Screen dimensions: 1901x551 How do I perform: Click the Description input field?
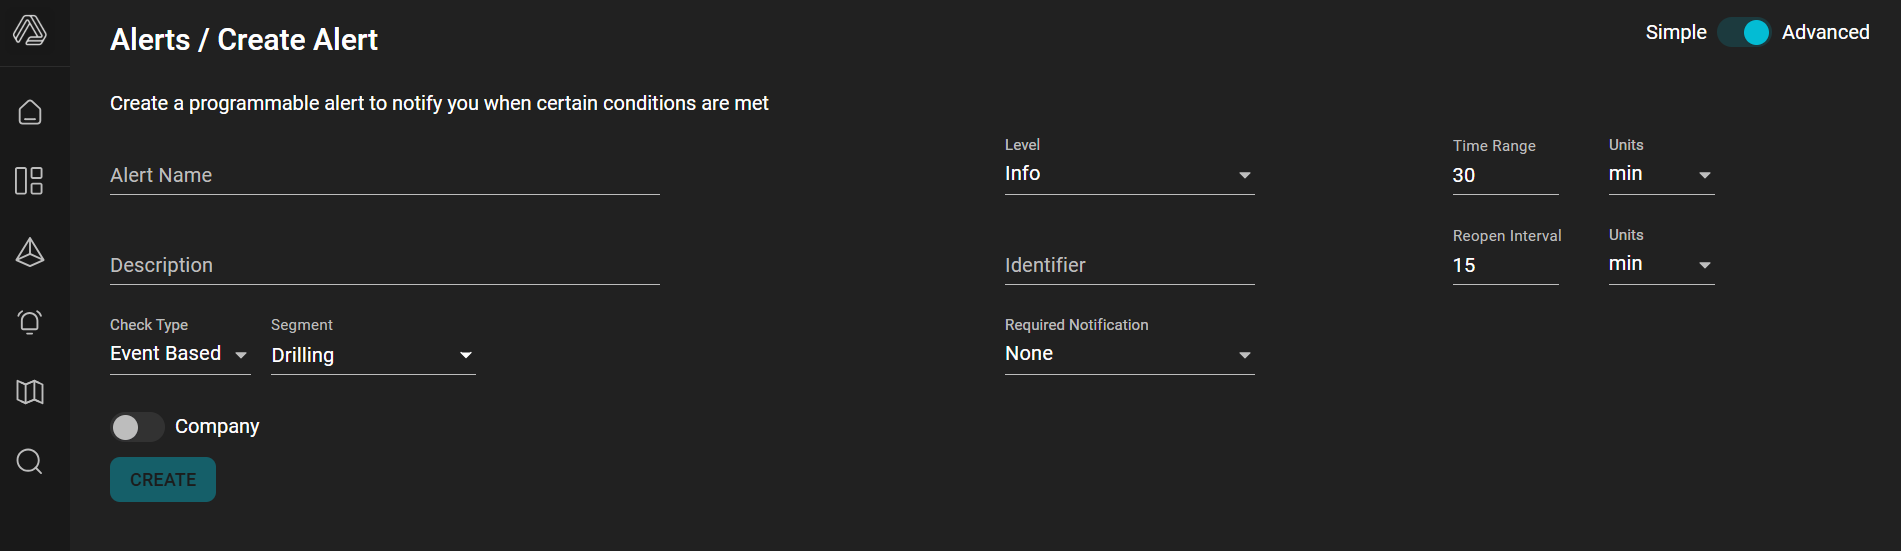tap(385, 266)
